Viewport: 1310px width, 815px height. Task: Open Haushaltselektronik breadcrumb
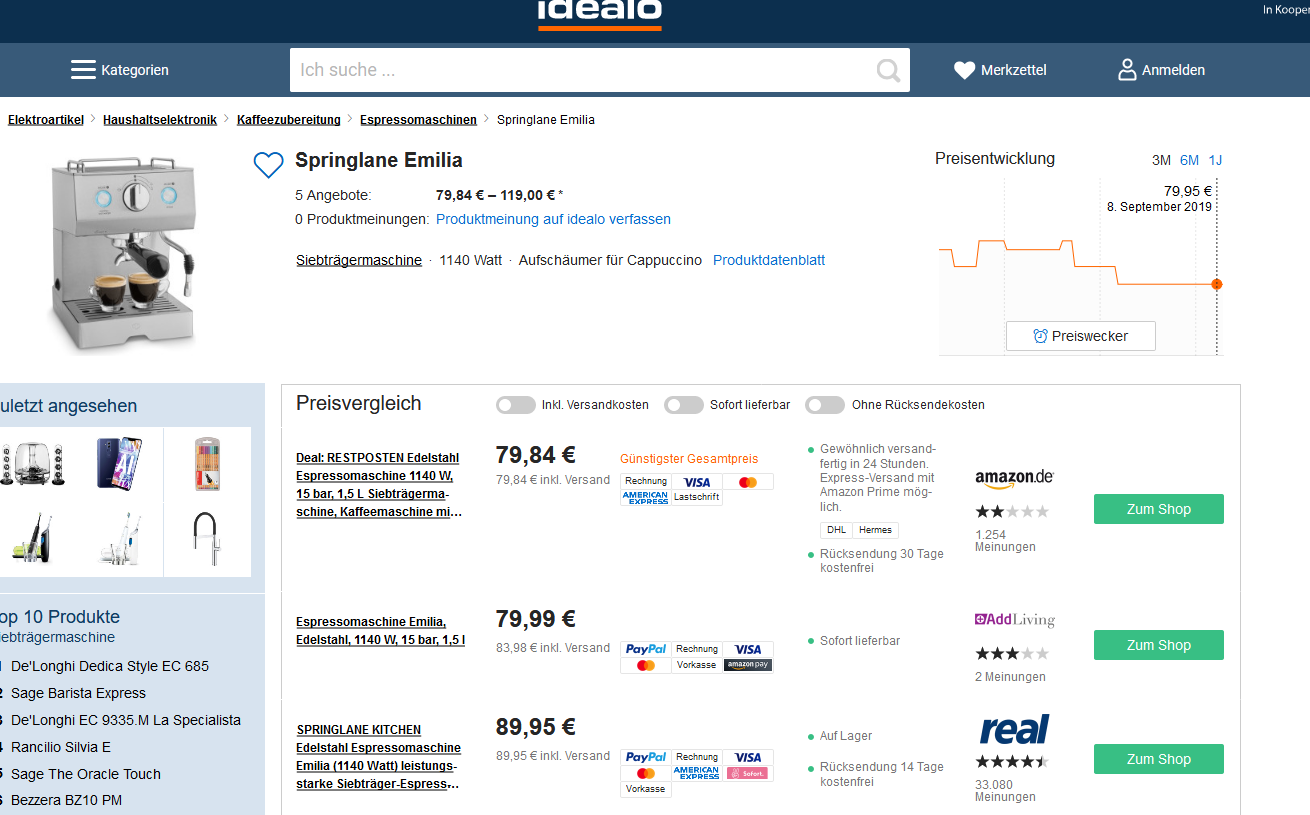click(160, 120)
